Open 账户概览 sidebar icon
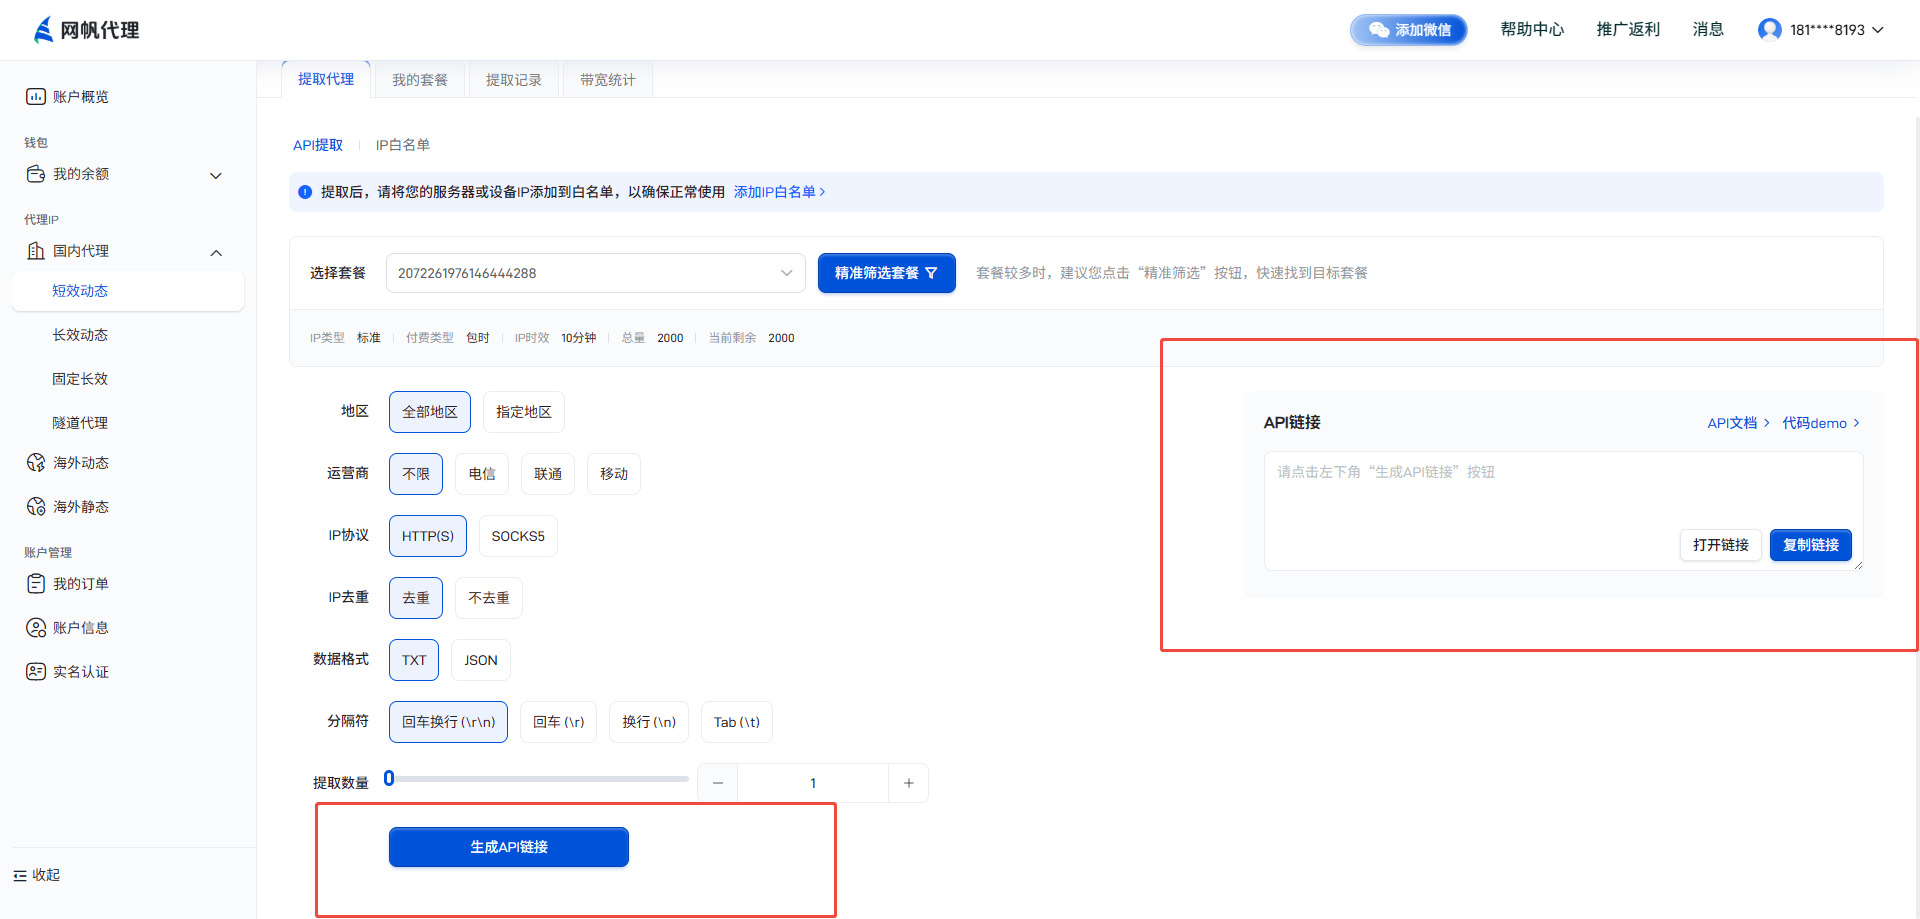 (x=36, y=97)
